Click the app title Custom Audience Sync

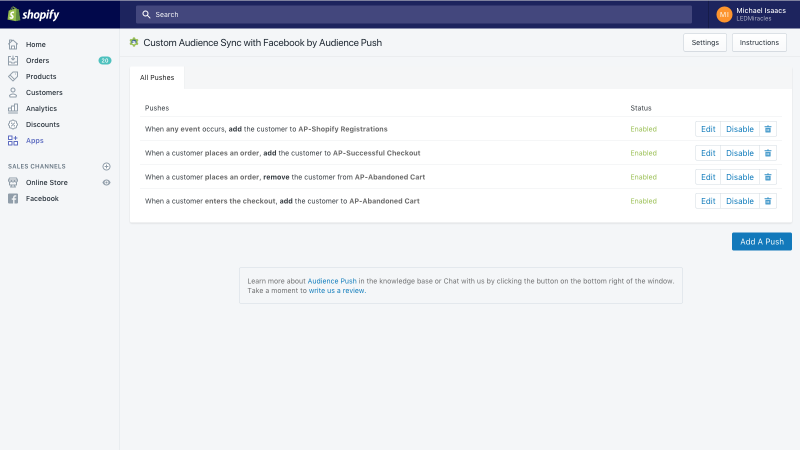pyautogui.click(x=262, y=43)
